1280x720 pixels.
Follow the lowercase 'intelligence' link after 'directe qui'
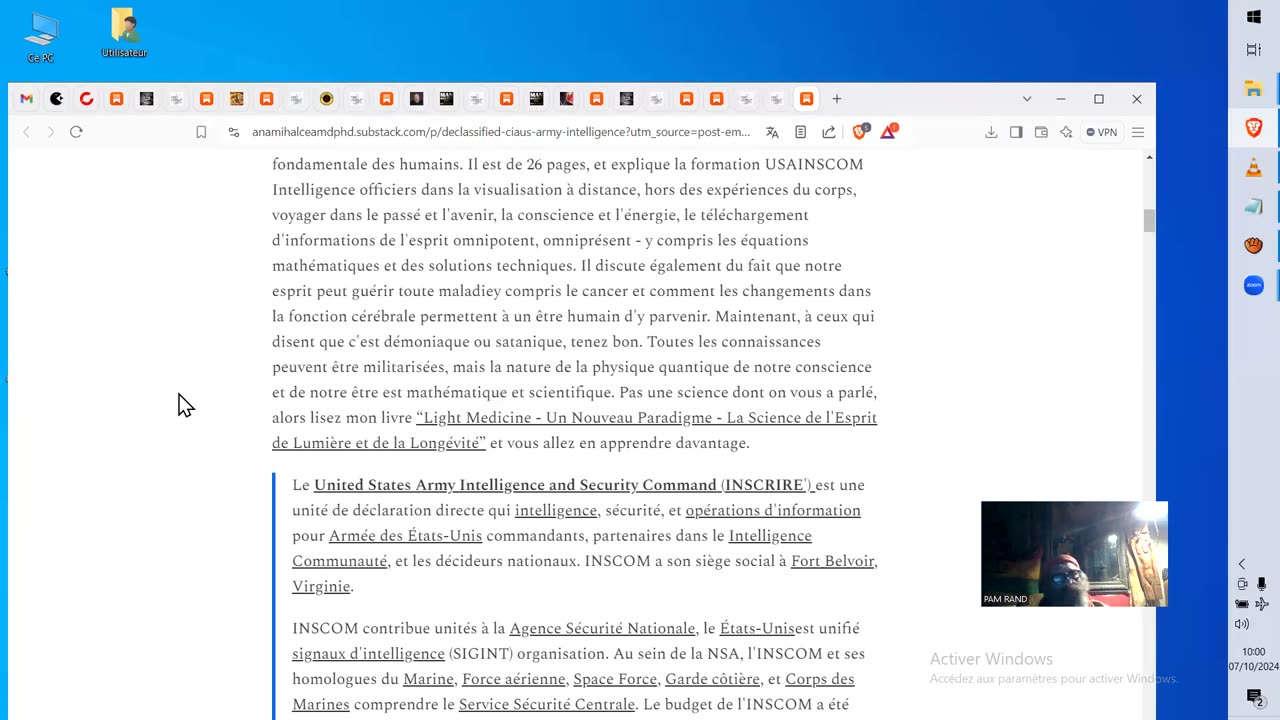[x=556, y=511]
